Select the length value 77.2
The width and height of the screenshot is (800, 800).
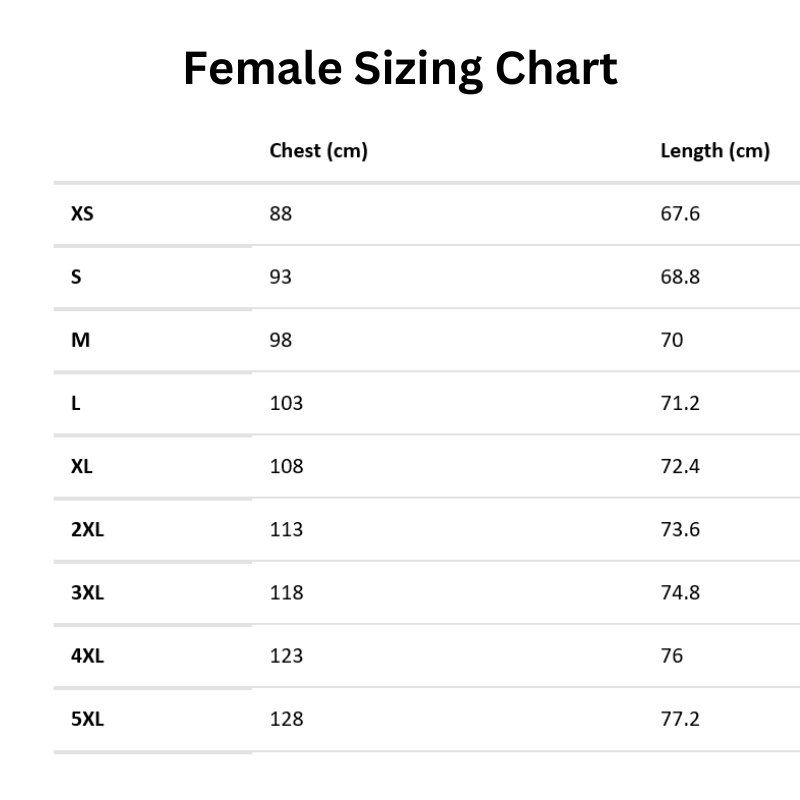pyautogui.click(x=680, y=718)
